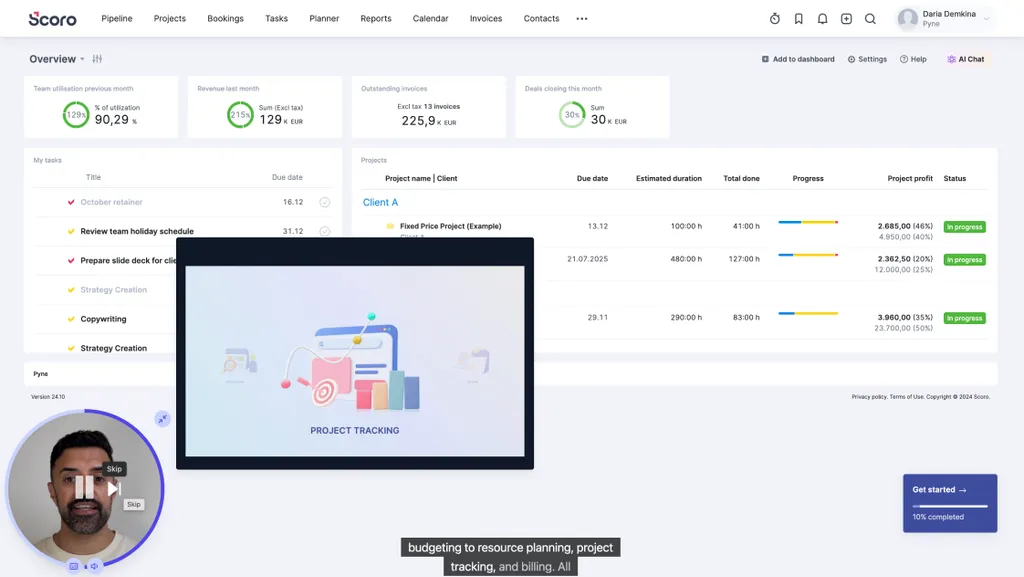
Task: Open Outstanding invoices widget
Action: 428,107
